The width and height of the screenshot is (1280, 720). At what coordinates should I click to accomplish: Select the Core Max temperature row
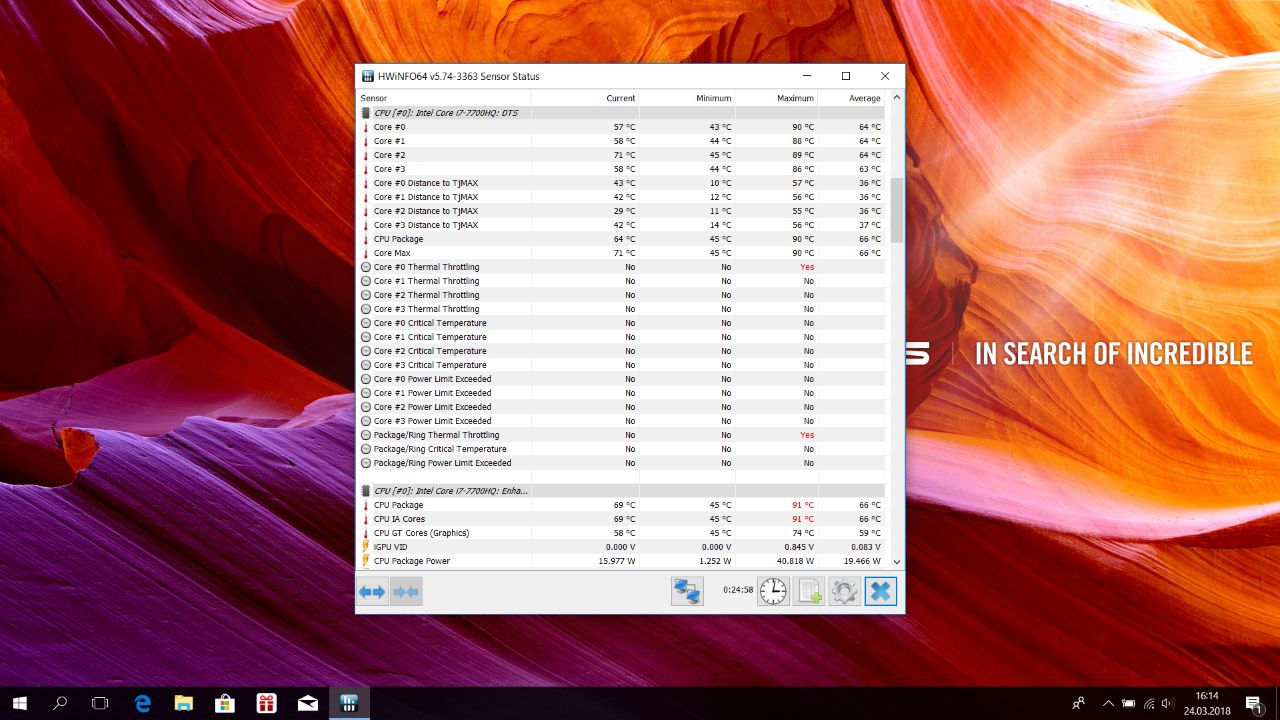pos(392,253)
